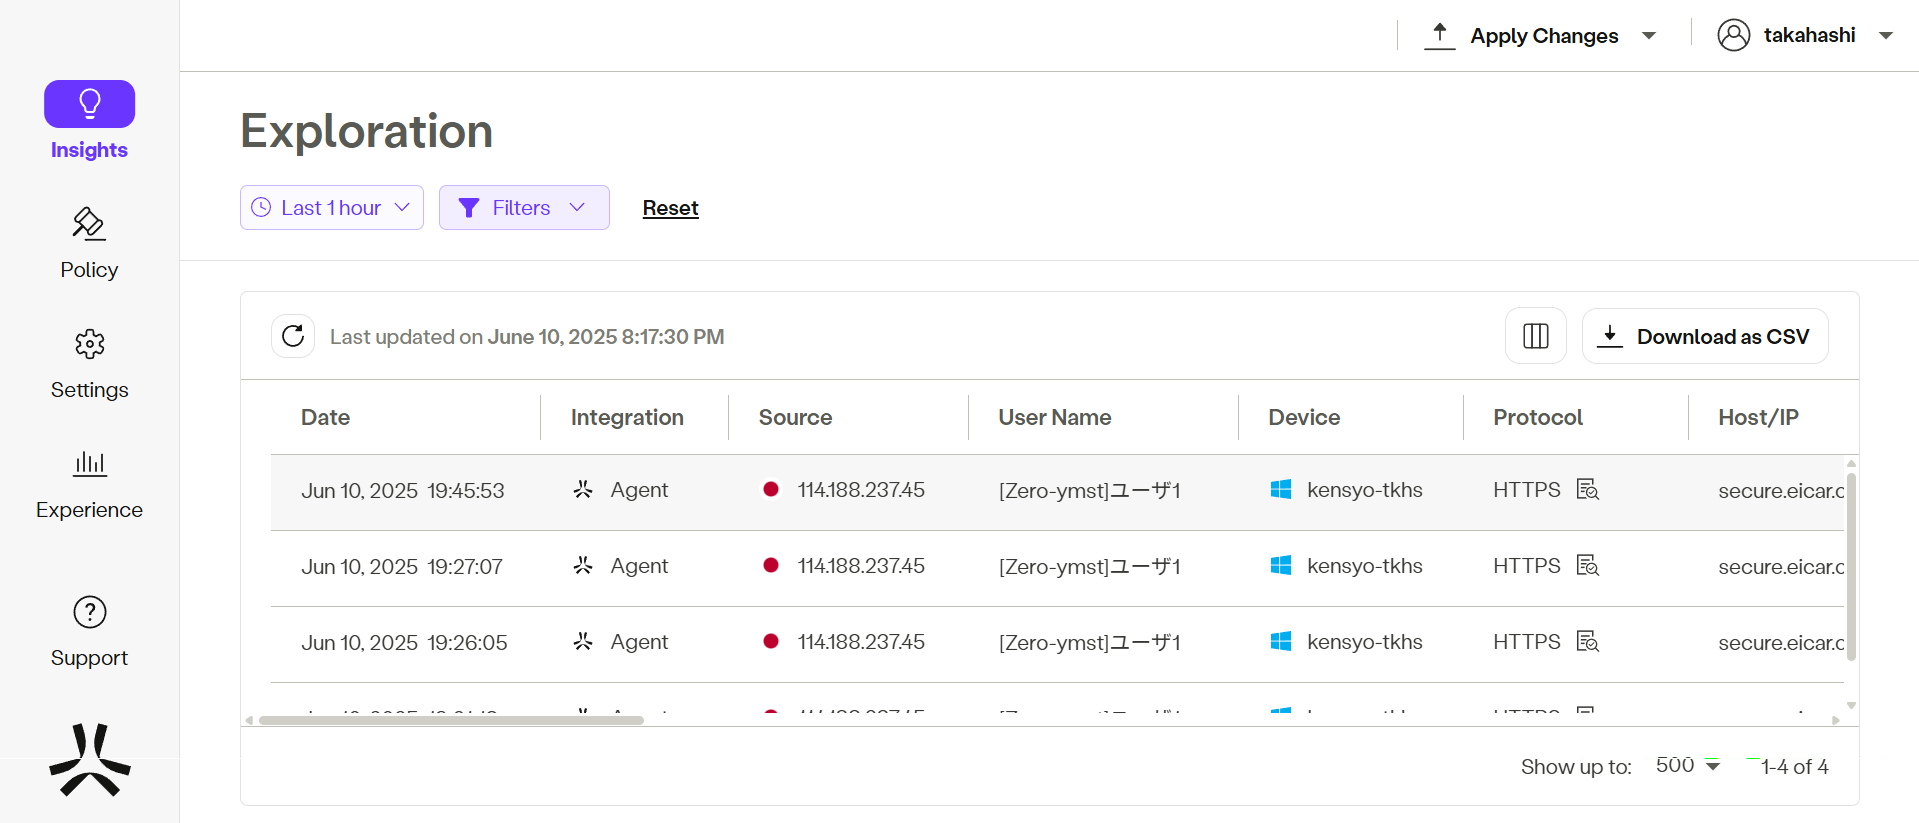Click the Windows device icon in first row

pyautogui.click(x=1280, y=490)
